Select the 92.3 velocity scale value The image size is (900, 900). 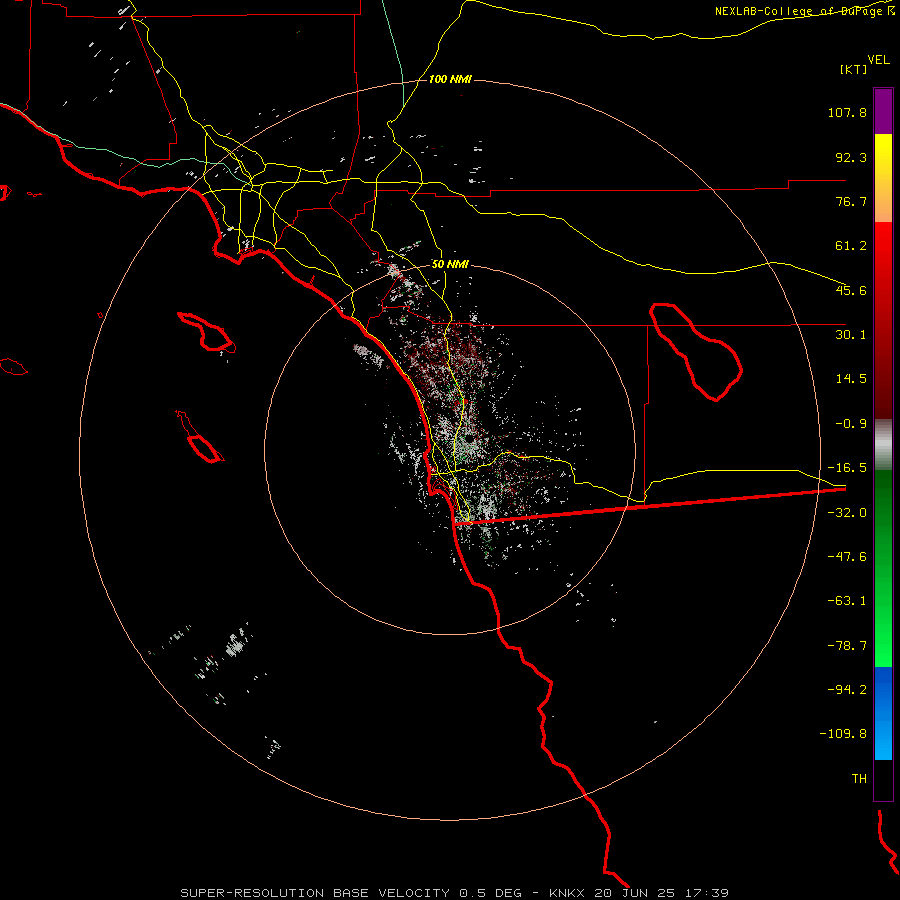coord(851,157)
